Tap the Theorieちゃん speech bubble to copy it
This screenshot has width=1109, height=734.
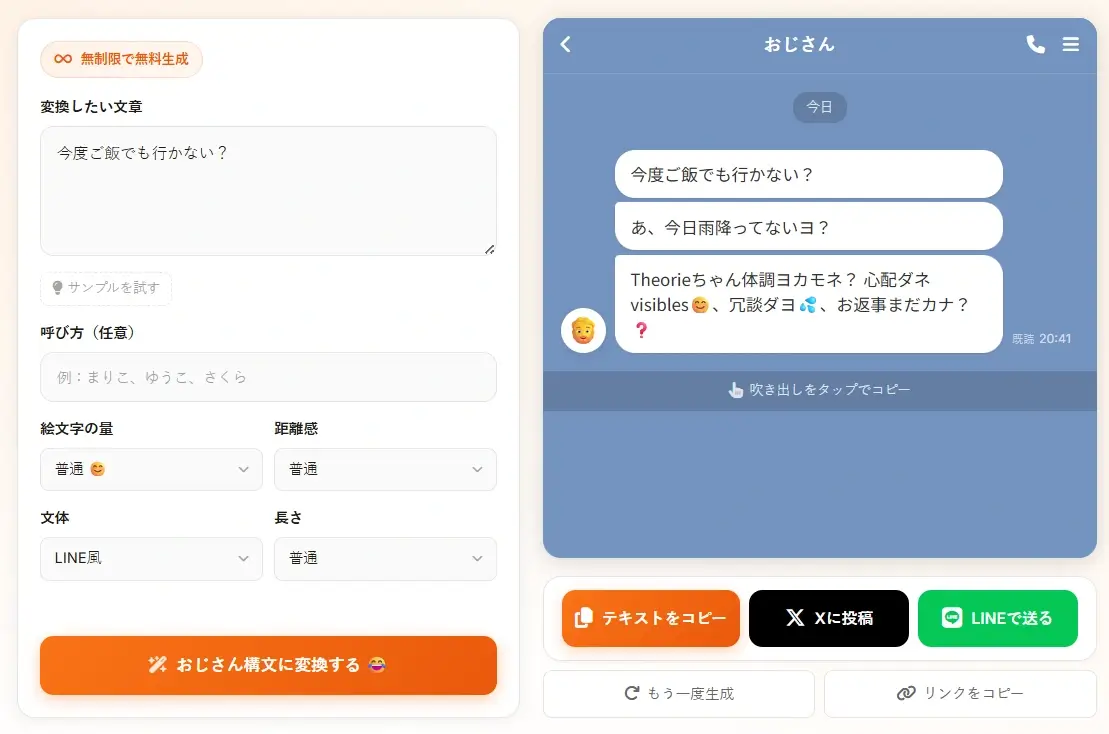pyautogui.click(x=808, y=304)
